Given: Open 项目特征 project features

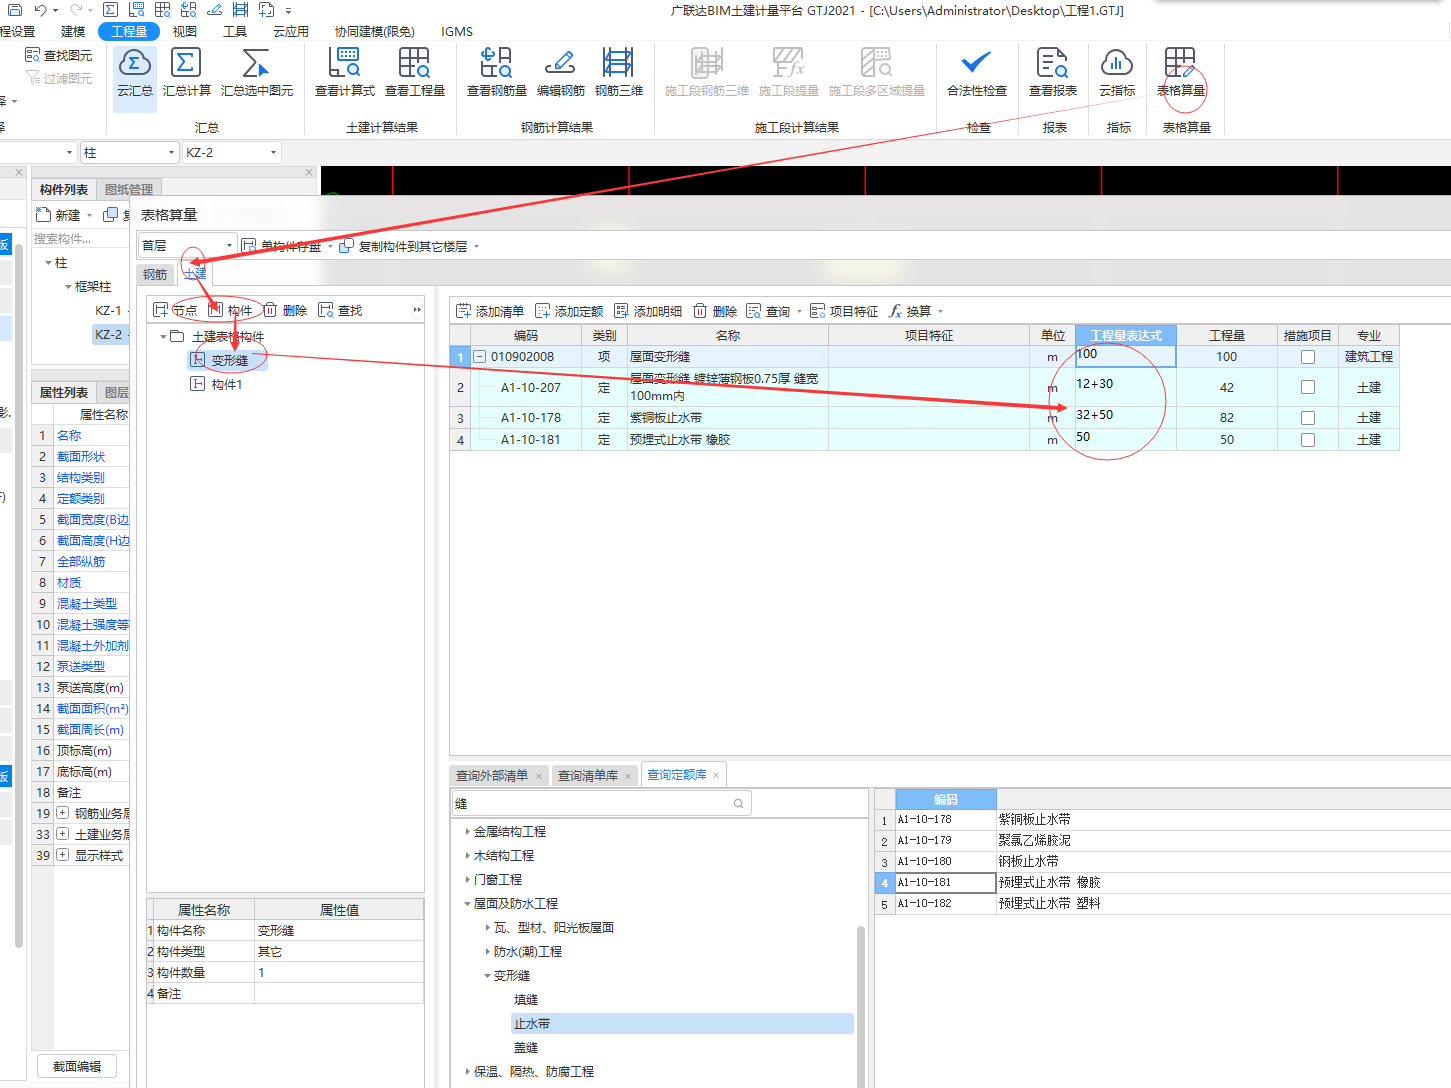Looking at the screenshot, I should point(844,311).
